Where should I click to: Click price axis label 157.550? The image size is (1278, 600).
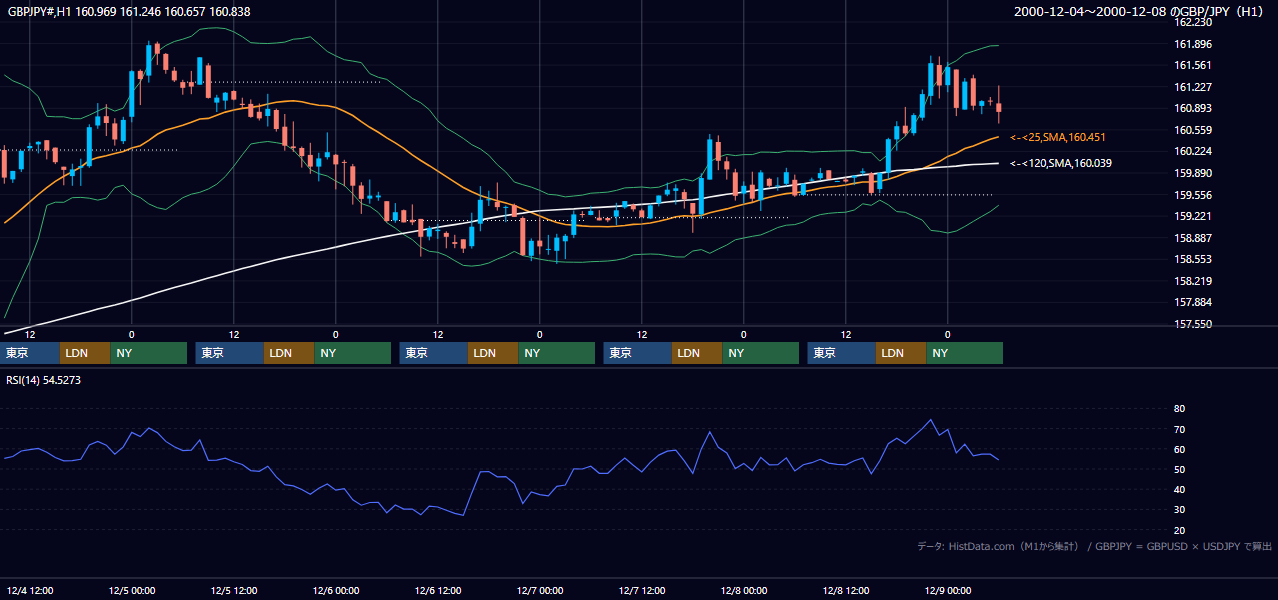coord(1193,324)
